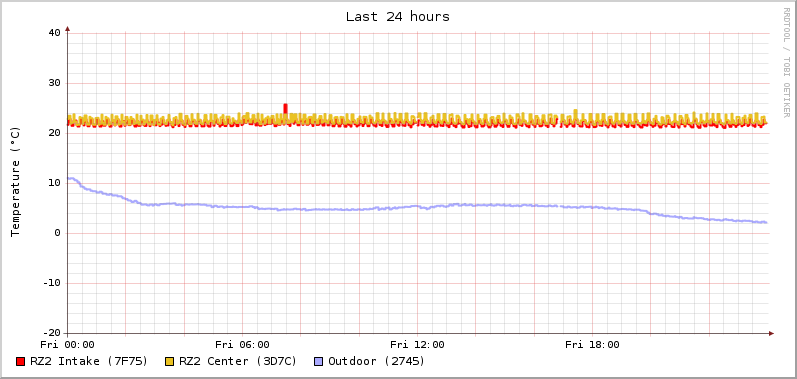797x379 pixels.
Task: Select the Outdoor (2745) legend label
Action: pos(377,361)
